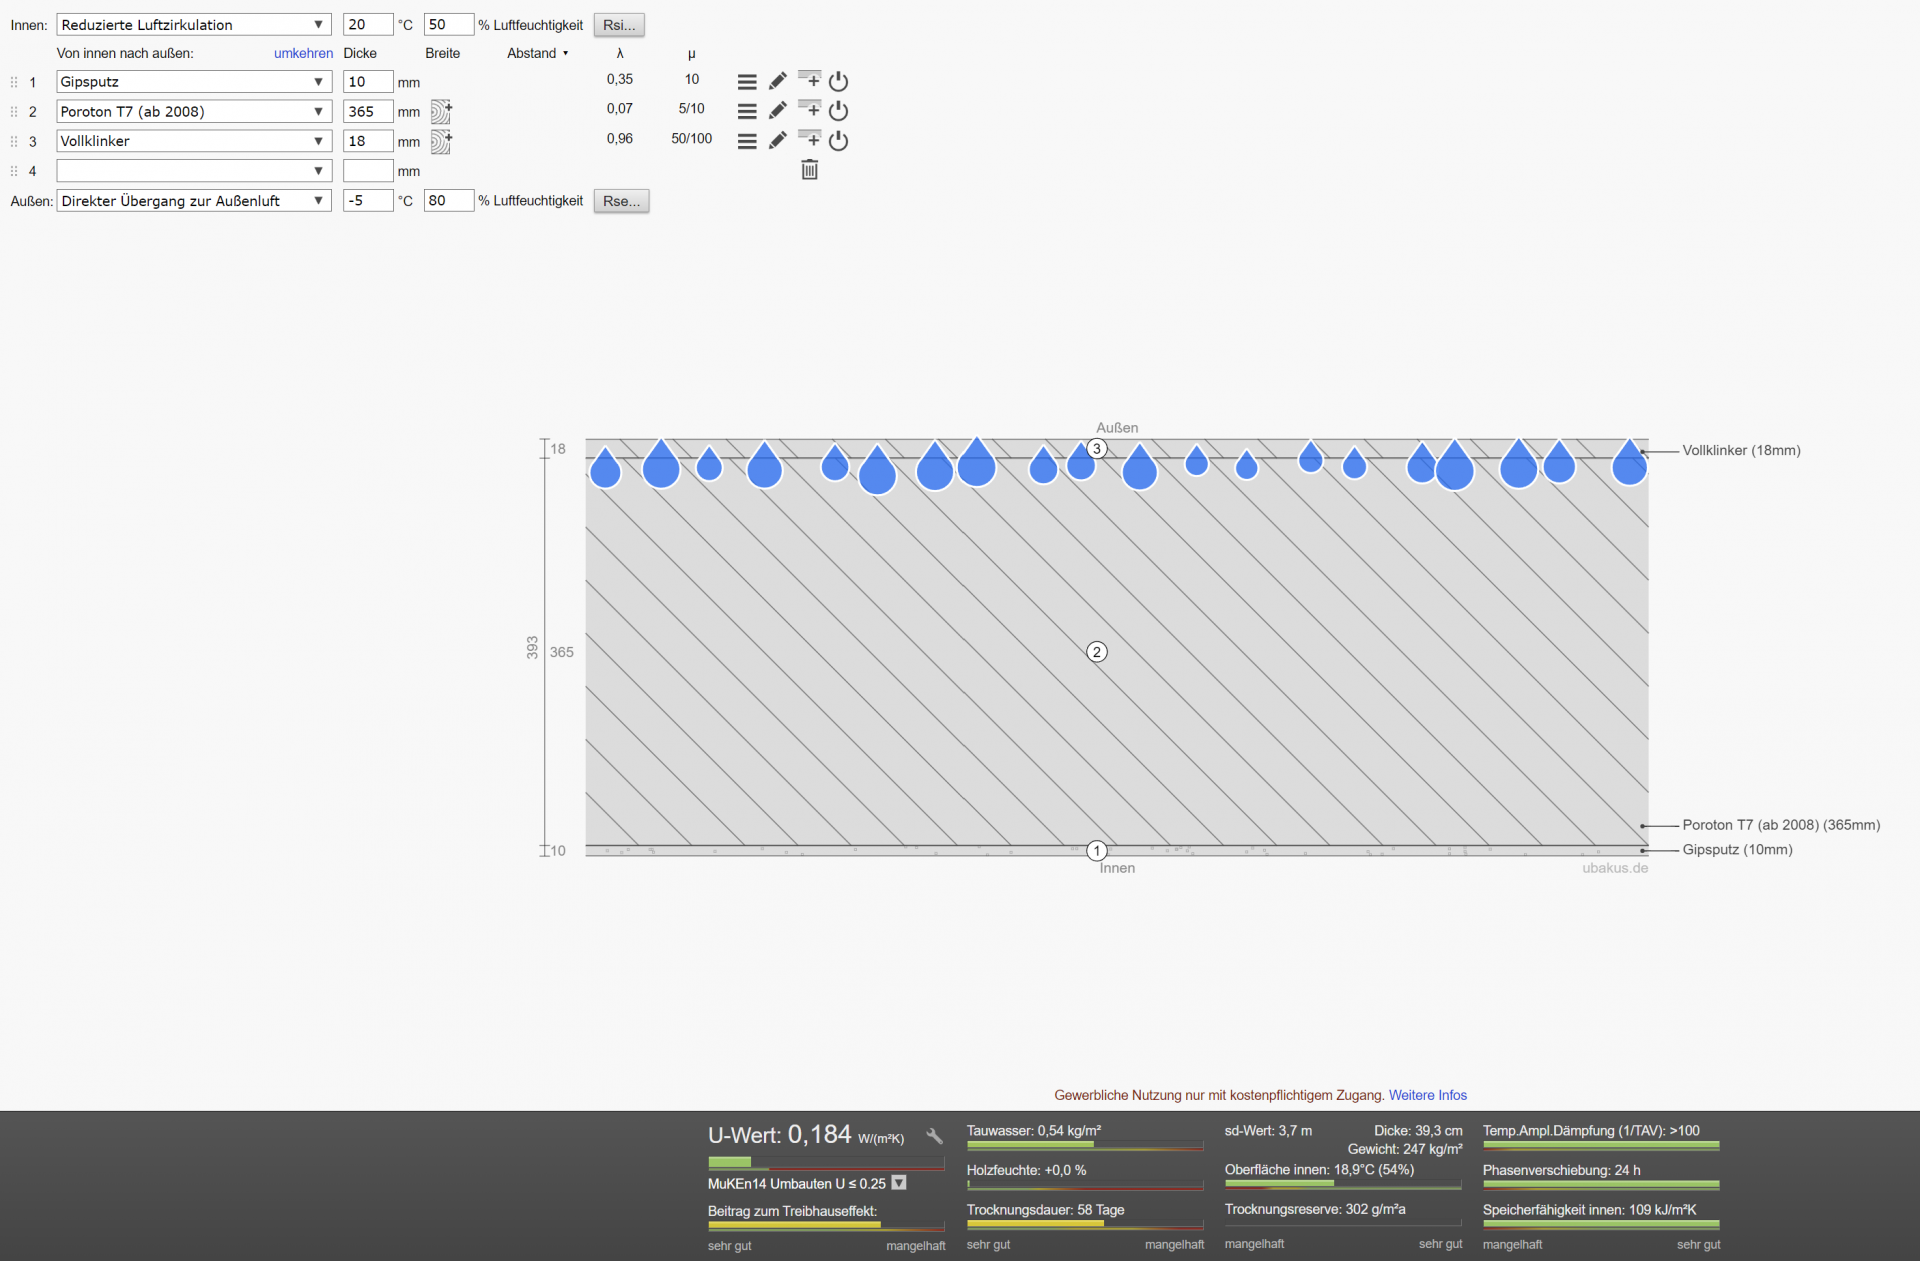Click the wrench icon beside U-Wert
The image size is (1920, 1261).
(x=934, y=1136)
